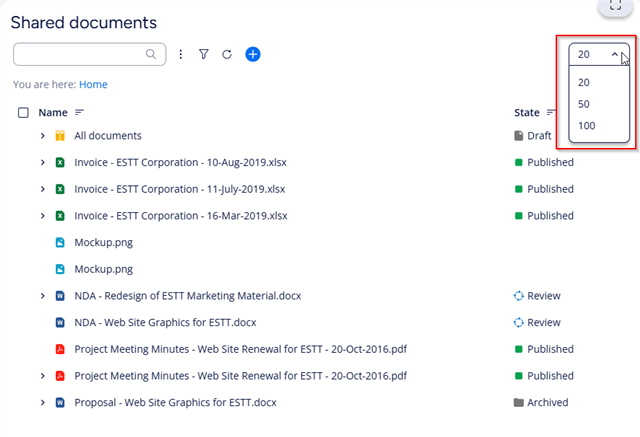Sort by Name column sort icon
The width and height of the screenshot is (640, 437).
[x=80, y=112]
